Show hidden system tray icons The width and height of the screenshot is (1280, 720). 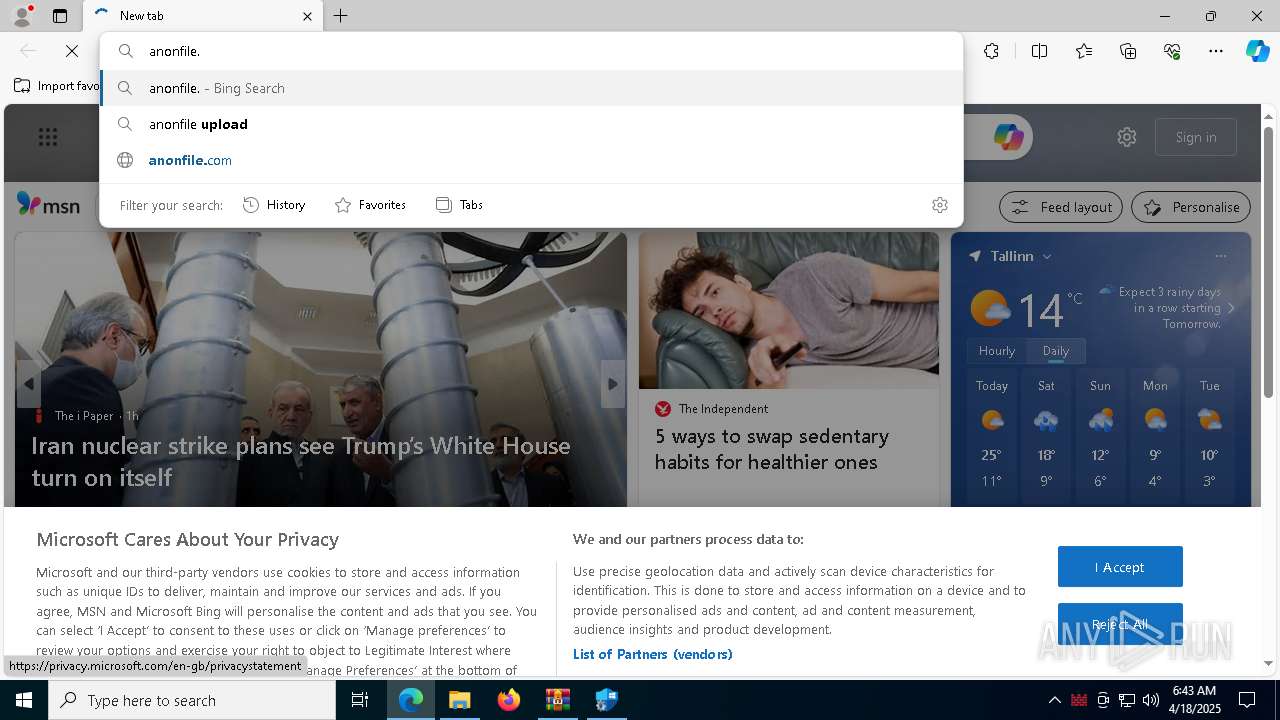1054,700
